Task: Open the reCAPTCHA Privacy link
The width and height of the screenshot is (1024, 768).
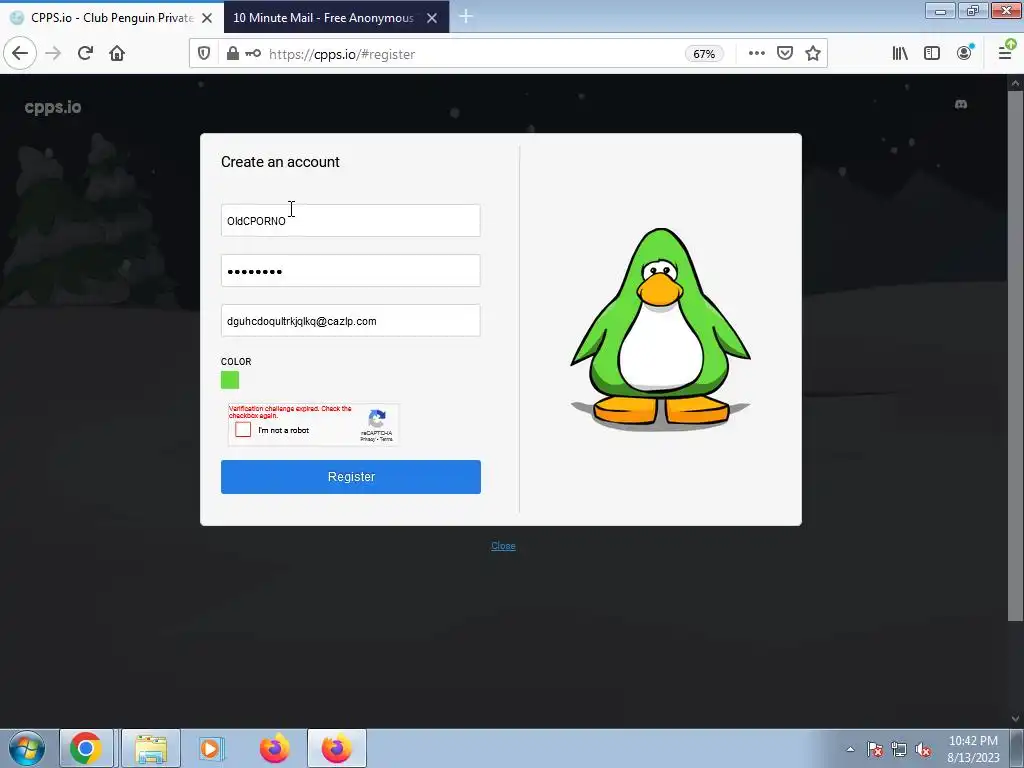Action: tap(368, 440)
